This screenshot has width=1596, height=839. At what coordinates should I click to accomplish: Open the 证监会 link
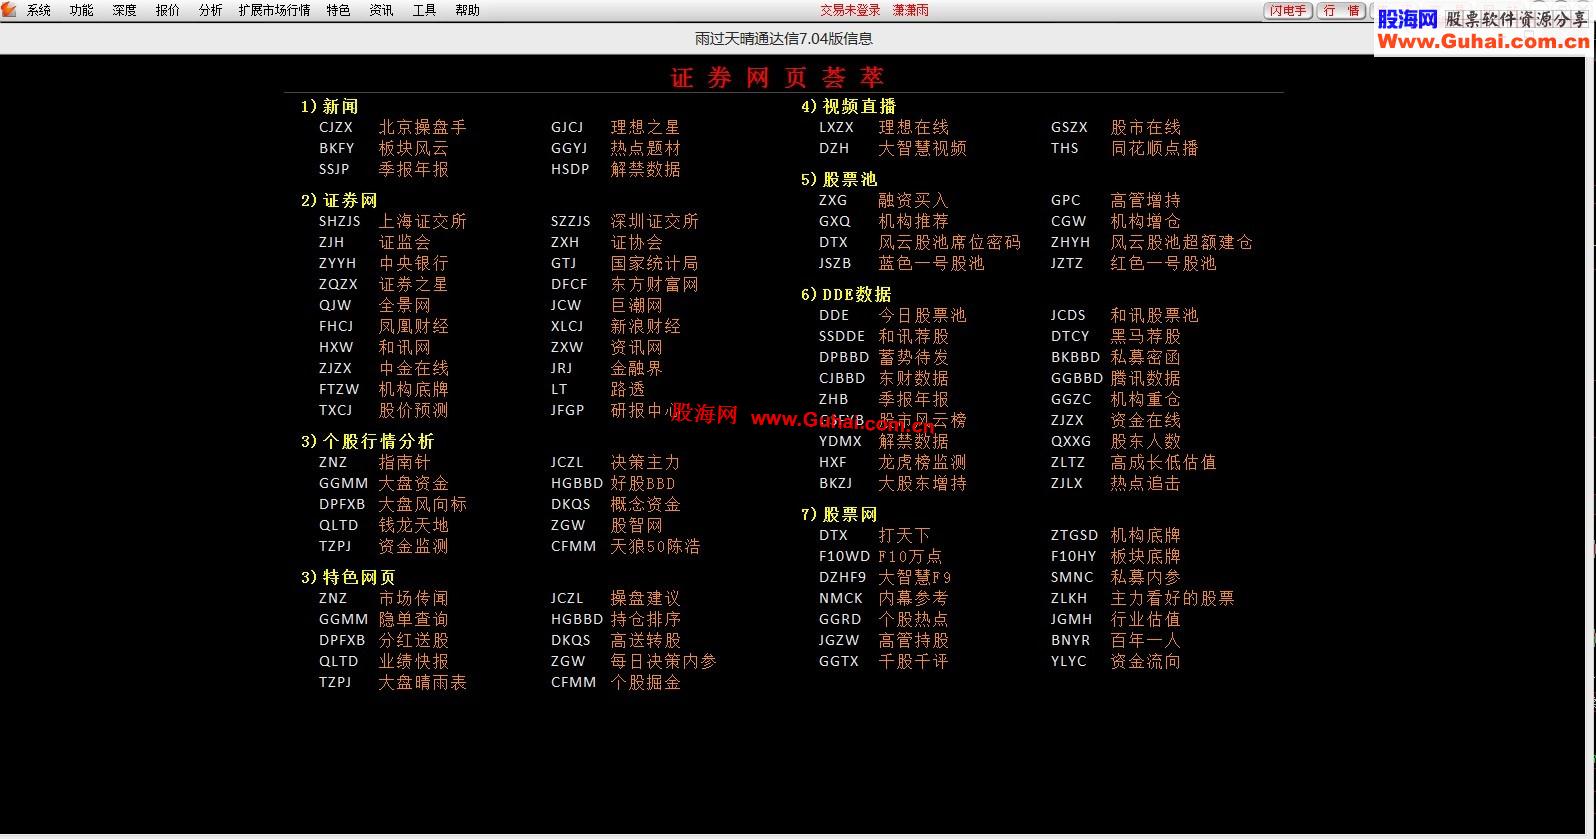[405, 242]
